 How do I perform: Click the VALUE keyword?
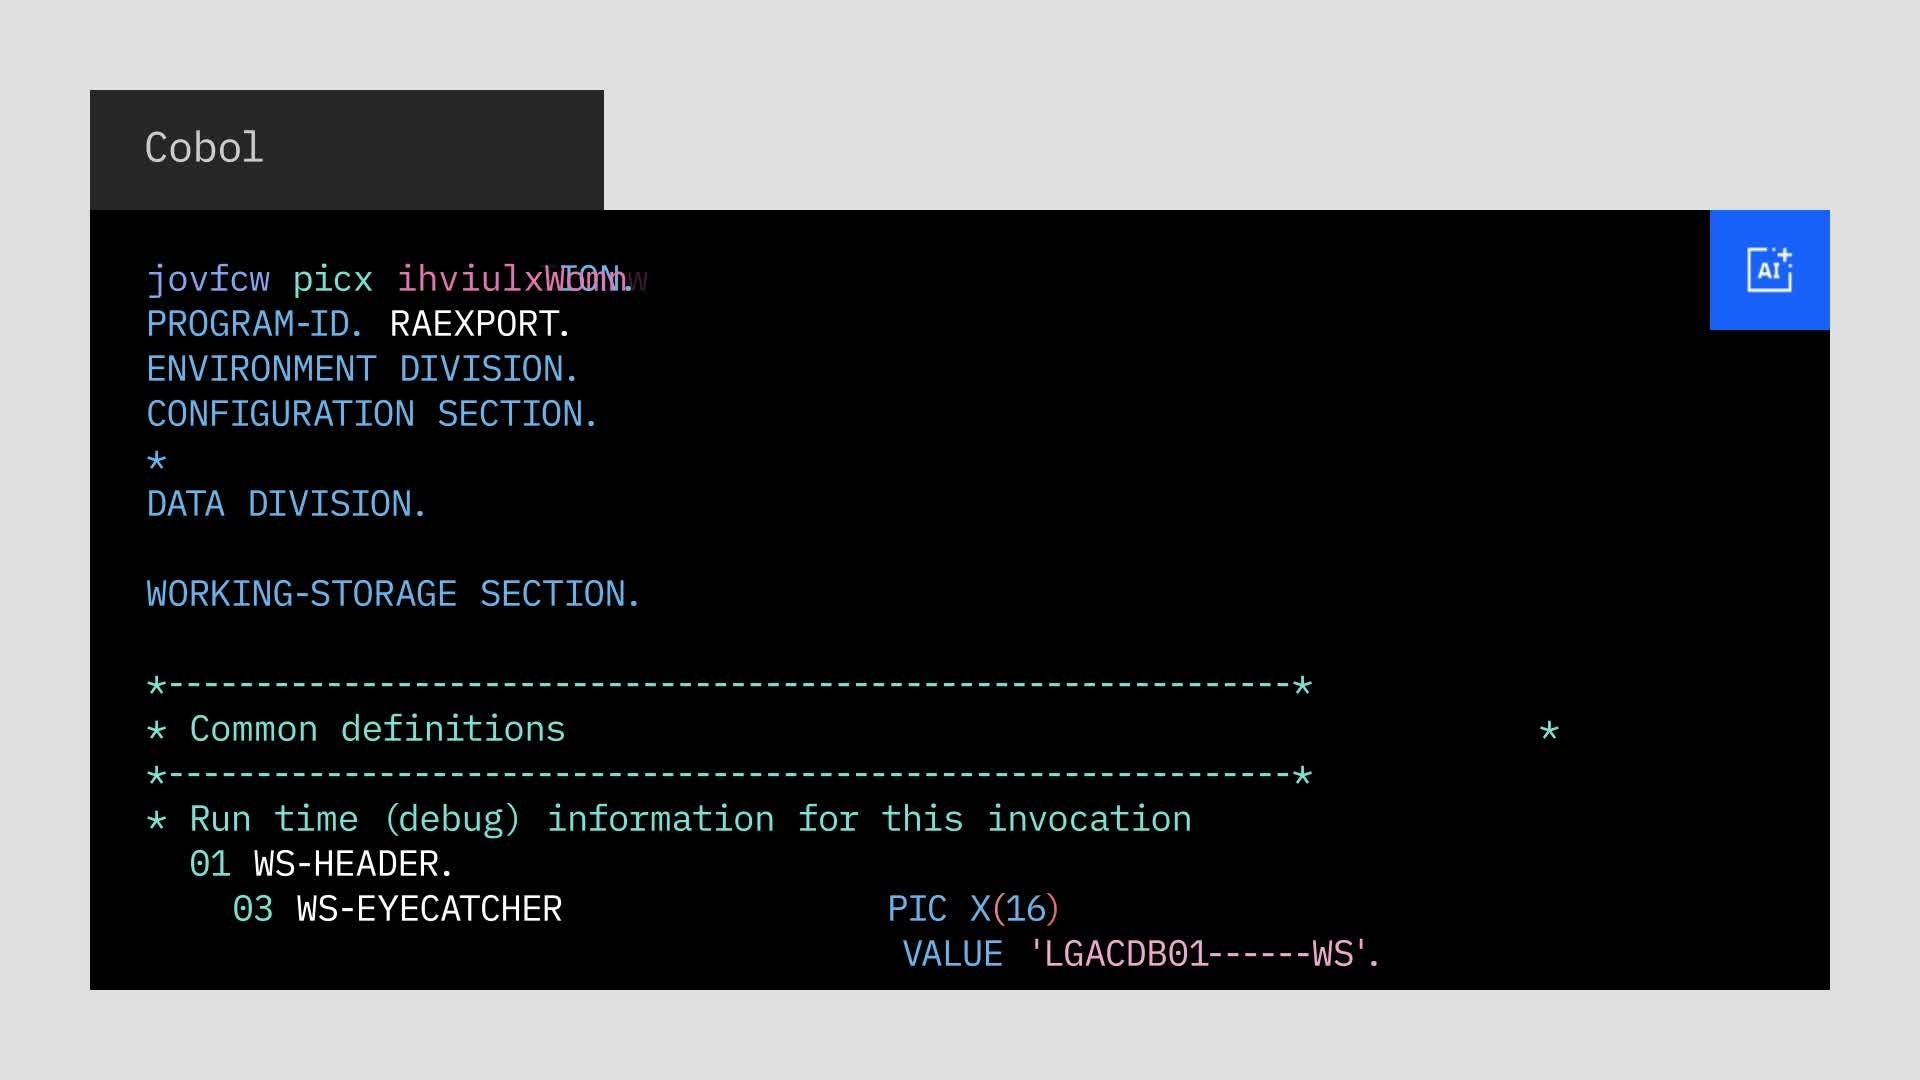(952, 954)
